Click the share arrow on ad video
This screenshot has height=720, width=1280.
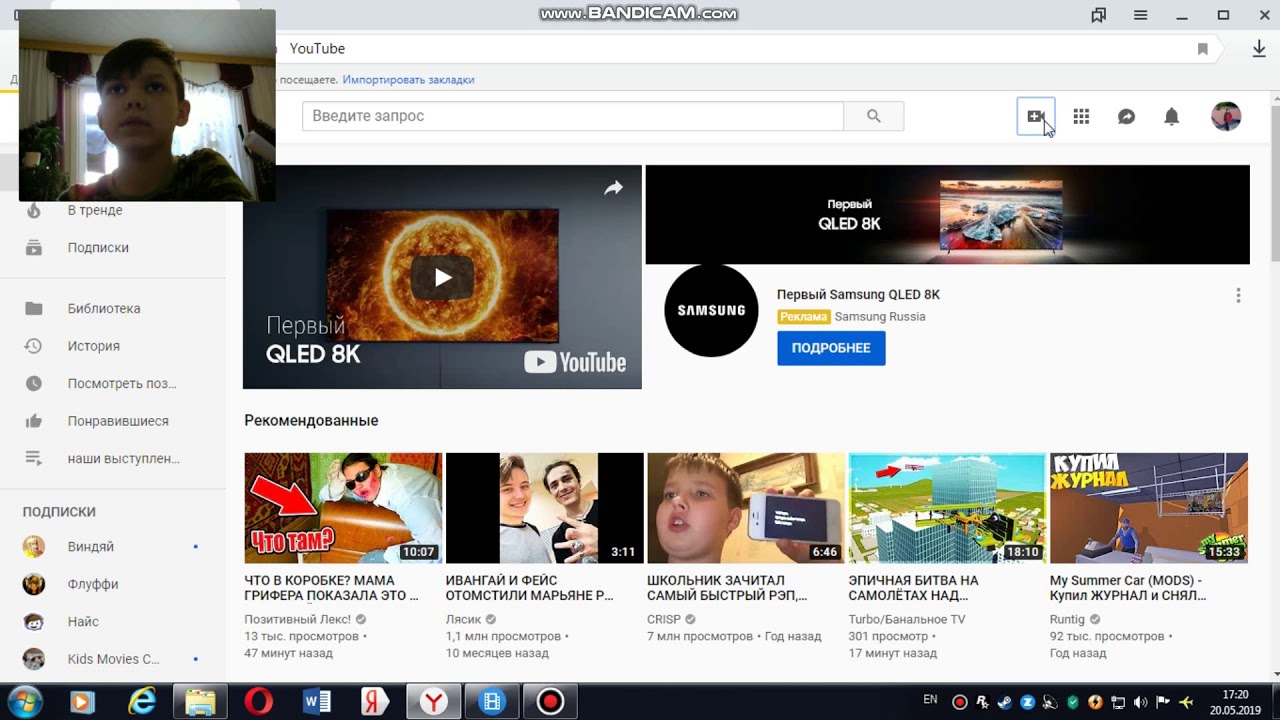[x=613, y=188]
